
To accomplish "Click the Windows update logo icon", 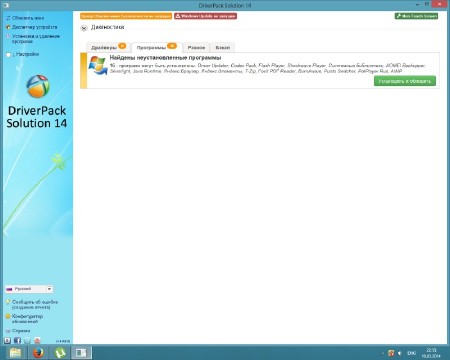I will (x=98, y=65).
